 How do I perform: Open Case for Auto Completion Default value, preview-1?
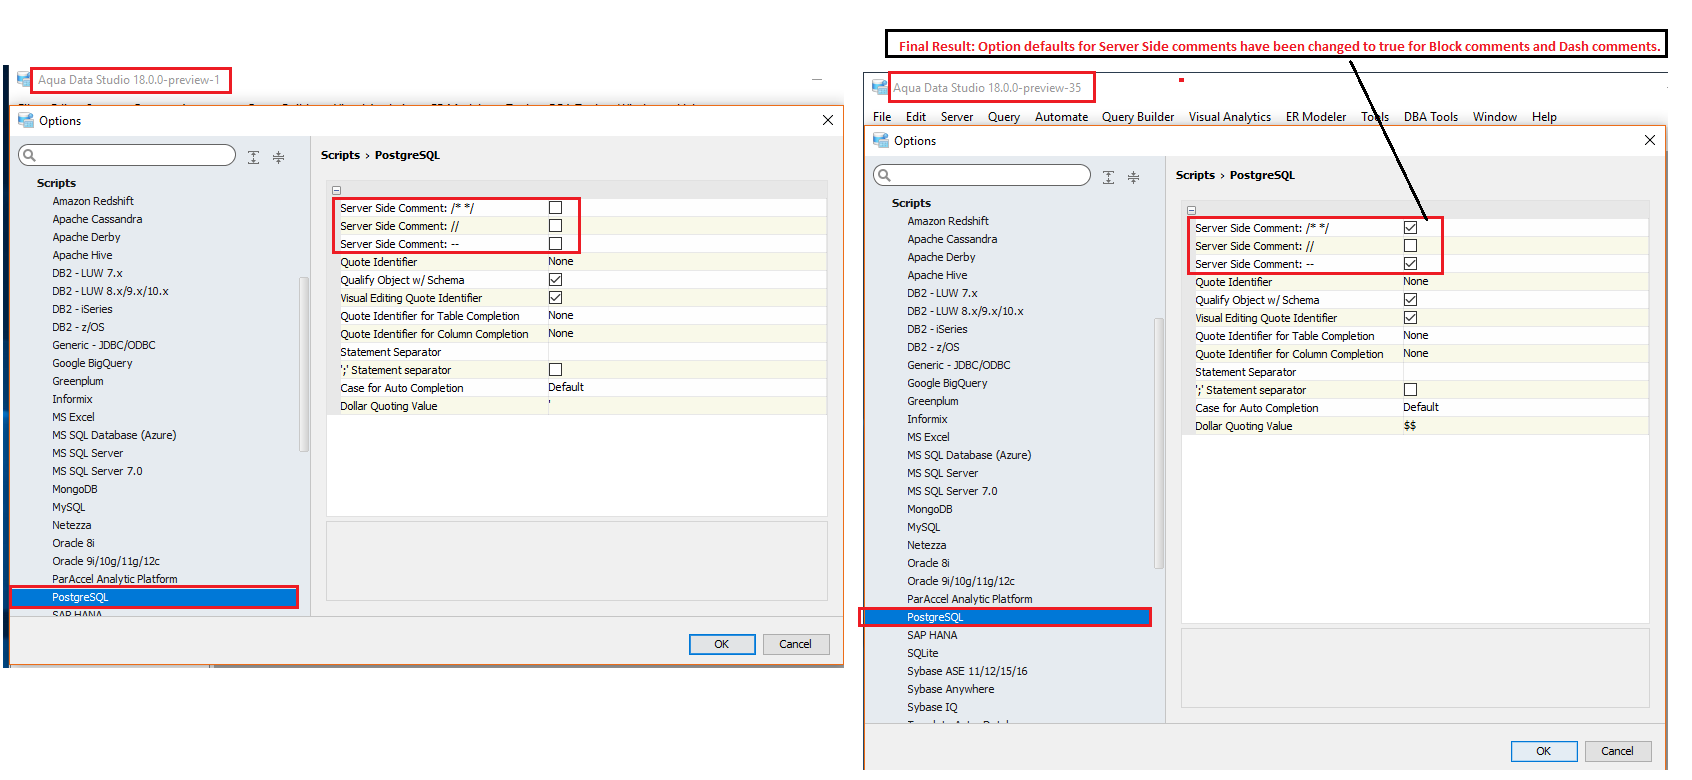tap(687, 388)
